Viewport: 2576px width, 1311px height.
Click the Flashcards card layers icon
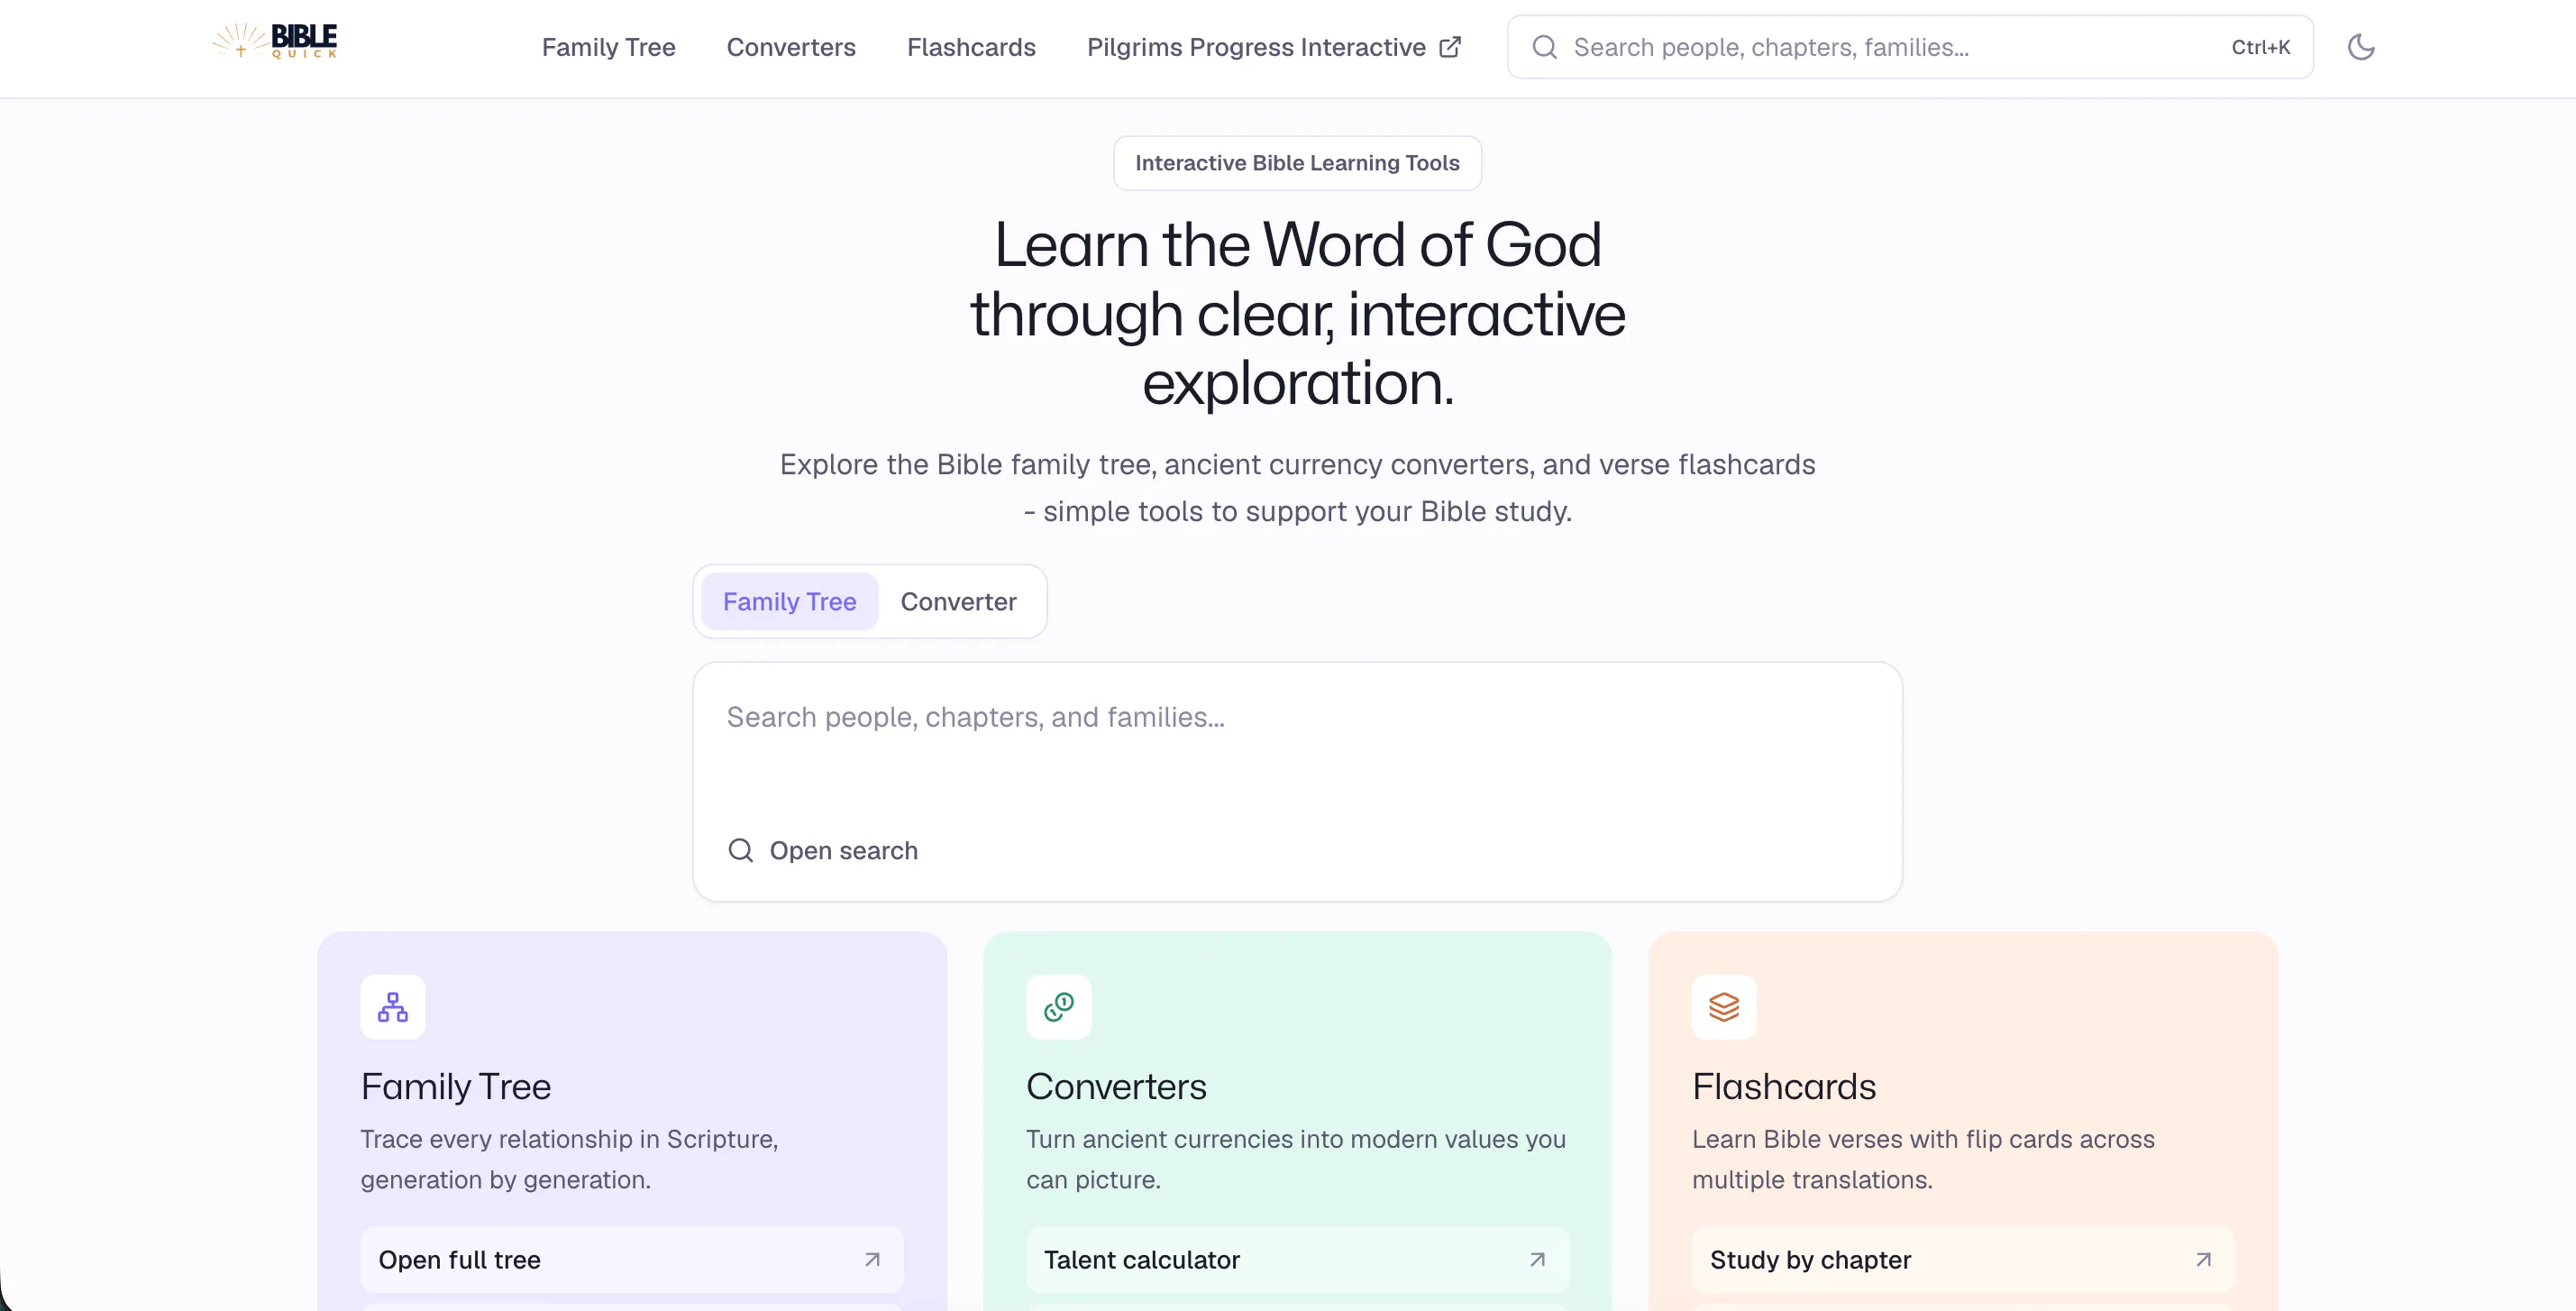pyautogui.click(x=1724, y=1007)
